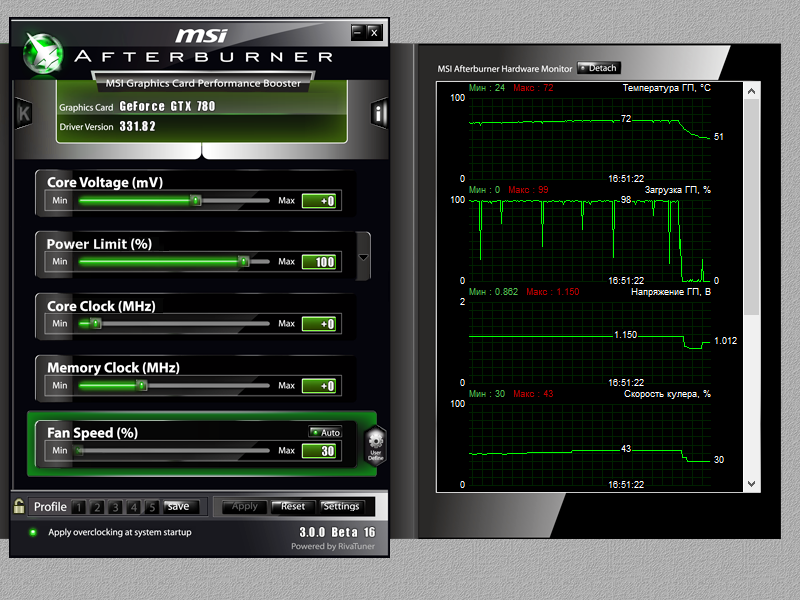Click the Core Clock slider handle

(96, 323)
